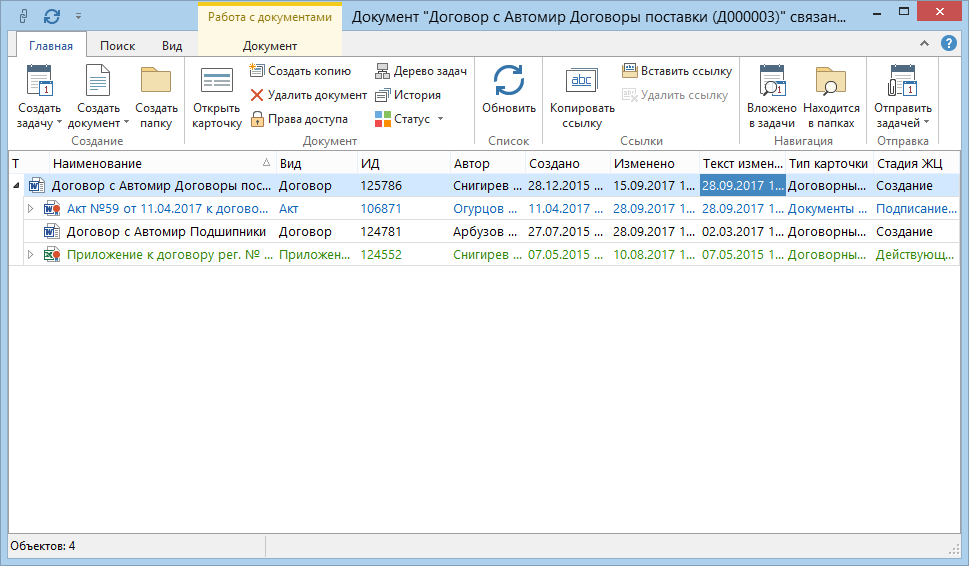This screenshot has height=566, width=969.
Task: Sort by the Стадия ЖЦ column header
Action: [916, 164]
